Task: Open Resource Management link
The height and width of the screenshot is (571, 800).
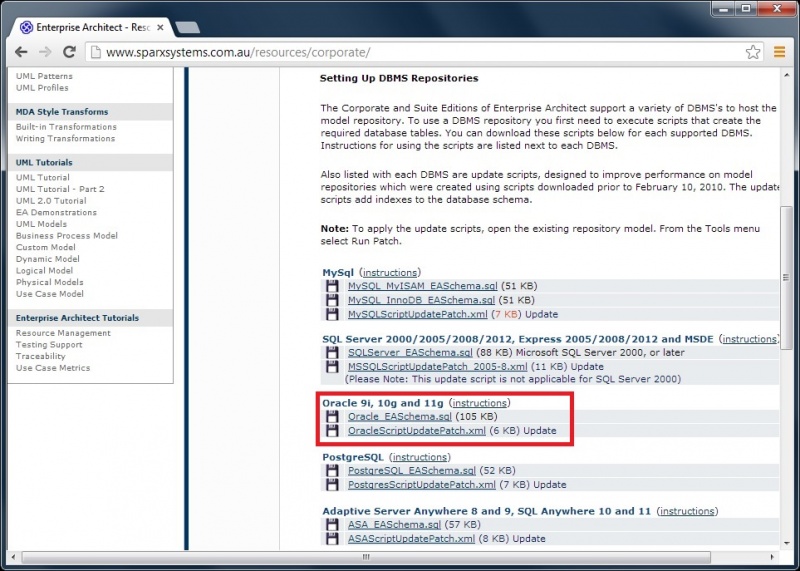Action: pyautogui.click(x=63, y=333)
